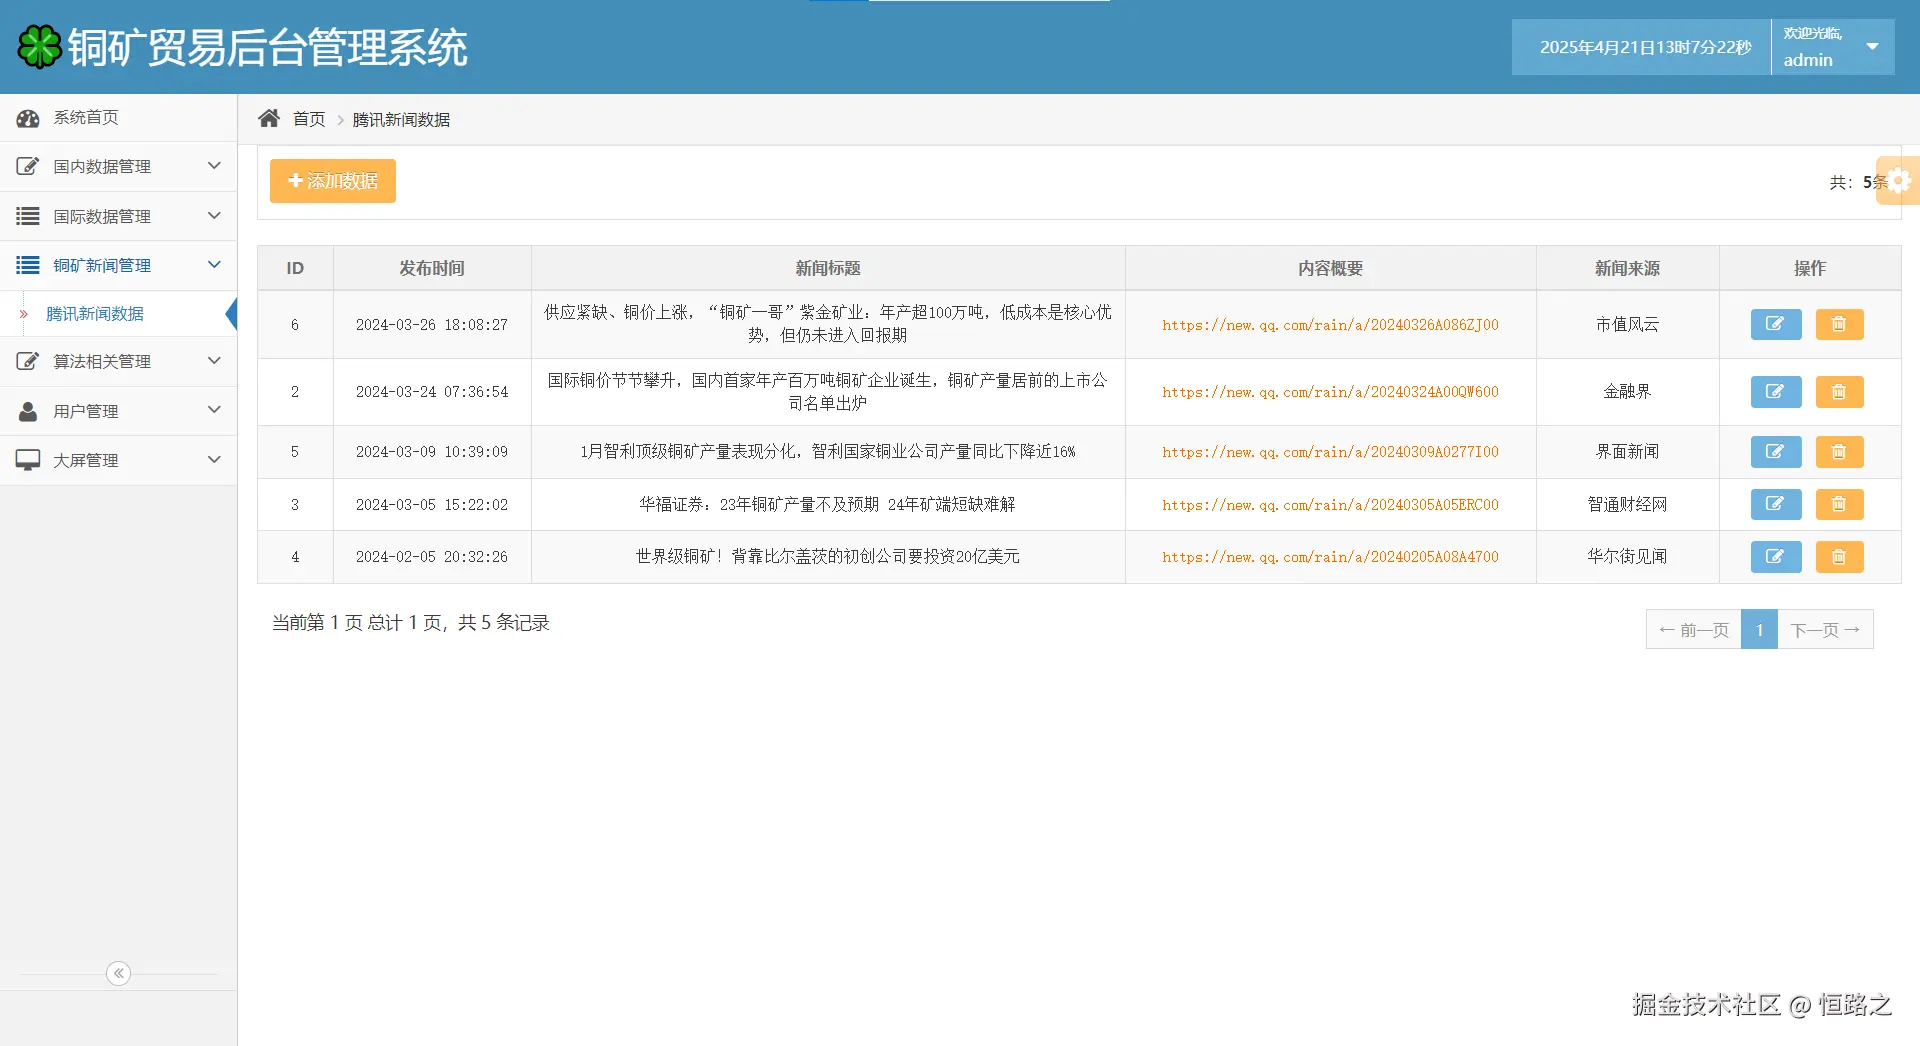Screen dimensions: 1920x1046
Task: Open the settings gear on right edge
Action: pyautogui.click(x=1899, y=181)
